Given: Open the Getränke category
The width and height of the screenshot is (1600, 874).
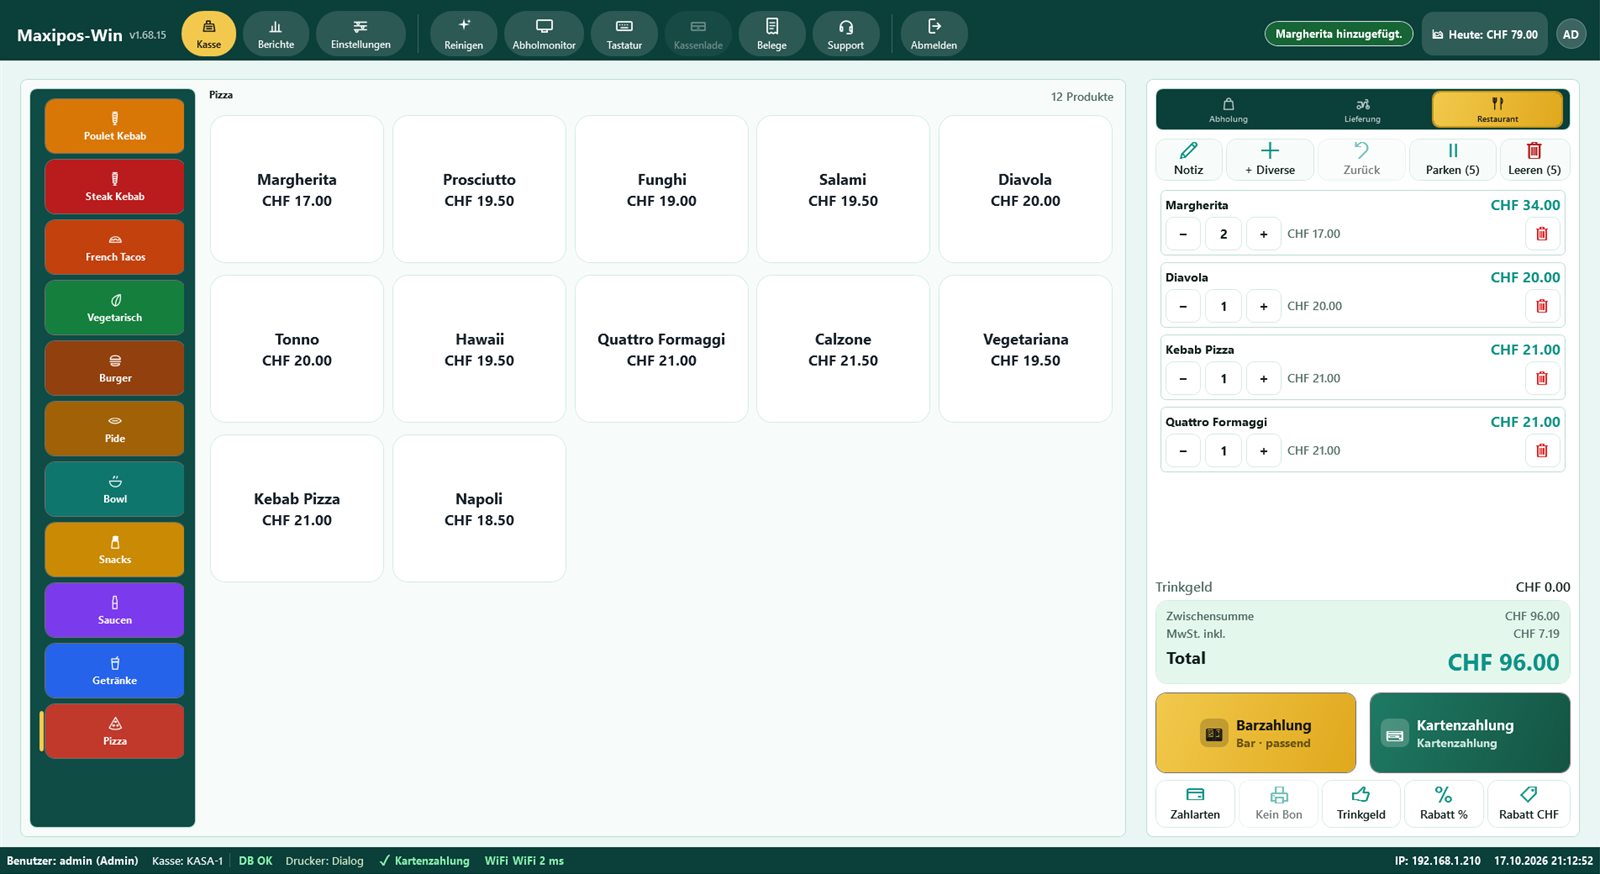Looking at the screenshot, I should (115, 670).
